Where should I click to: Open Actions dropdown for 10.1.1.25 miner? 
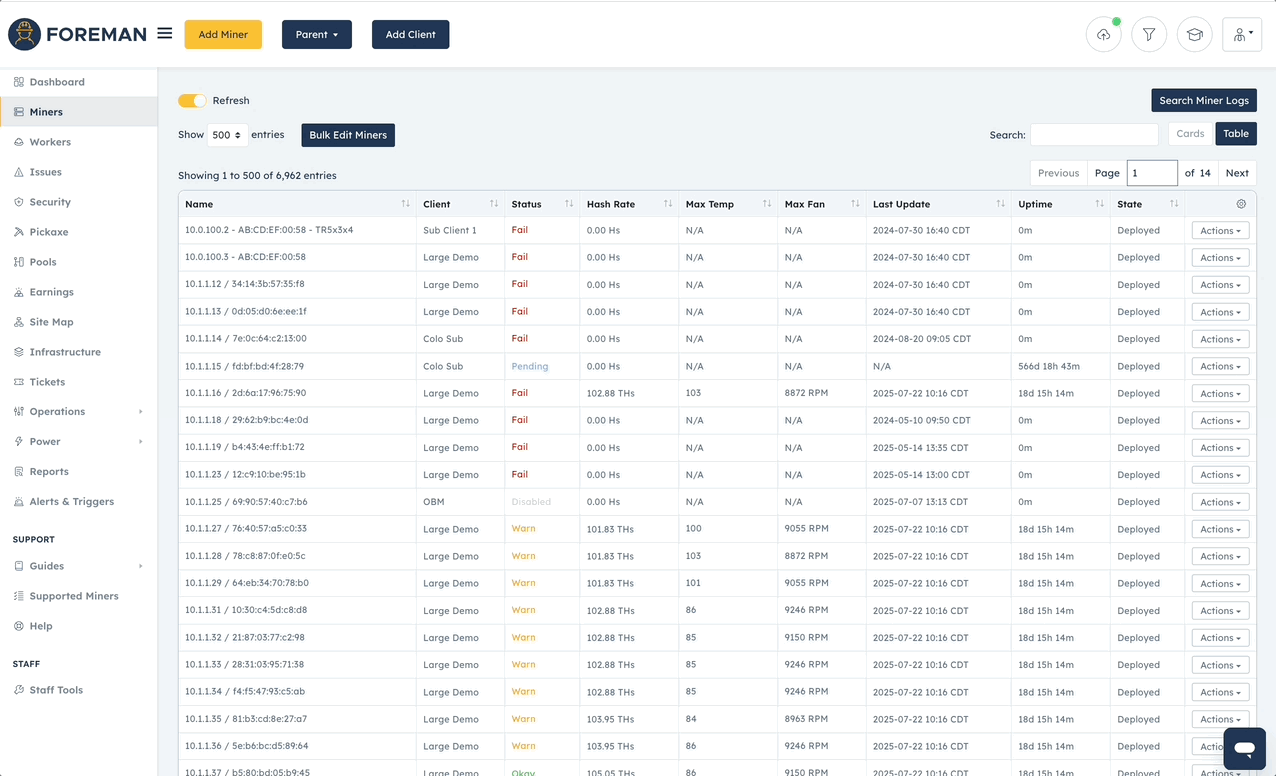pyautogui.click(x=1221, y=503)
